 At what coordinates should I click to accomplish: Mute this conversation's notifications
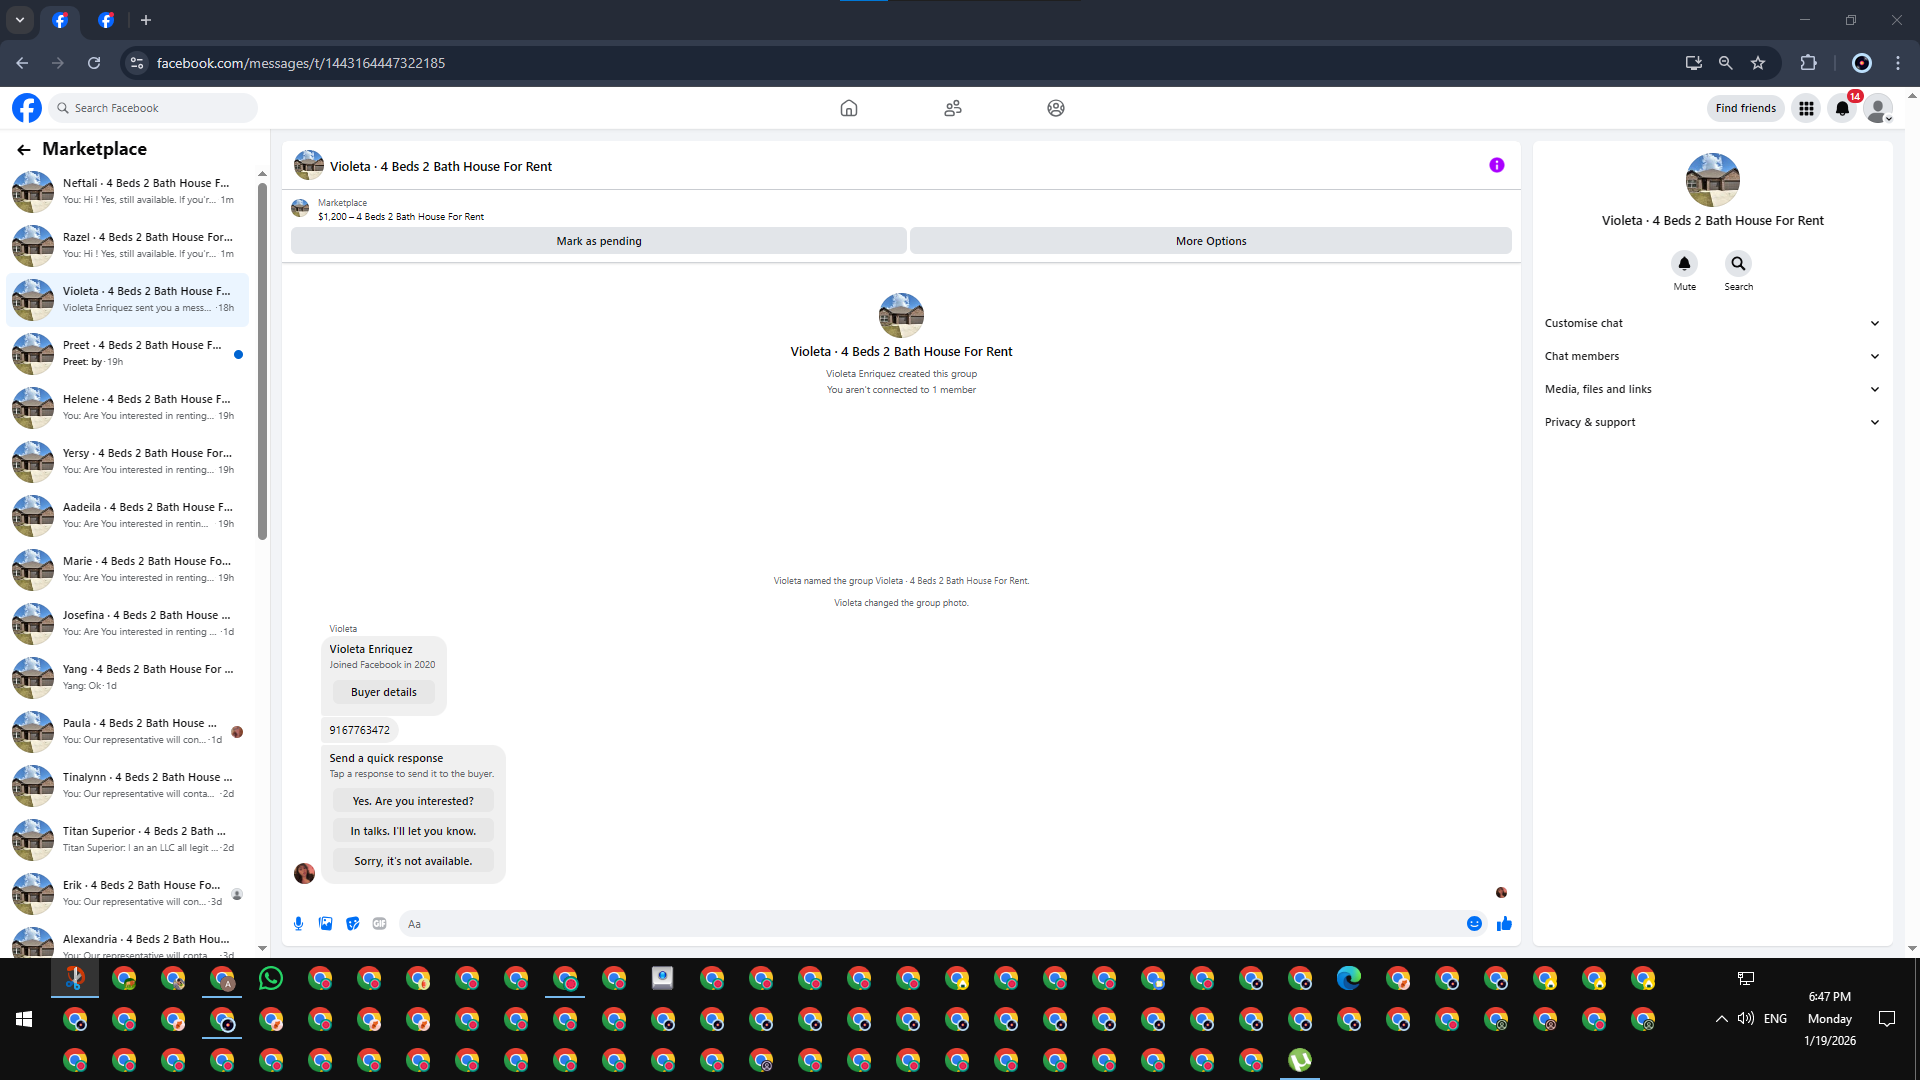[x=1684, y=264]
